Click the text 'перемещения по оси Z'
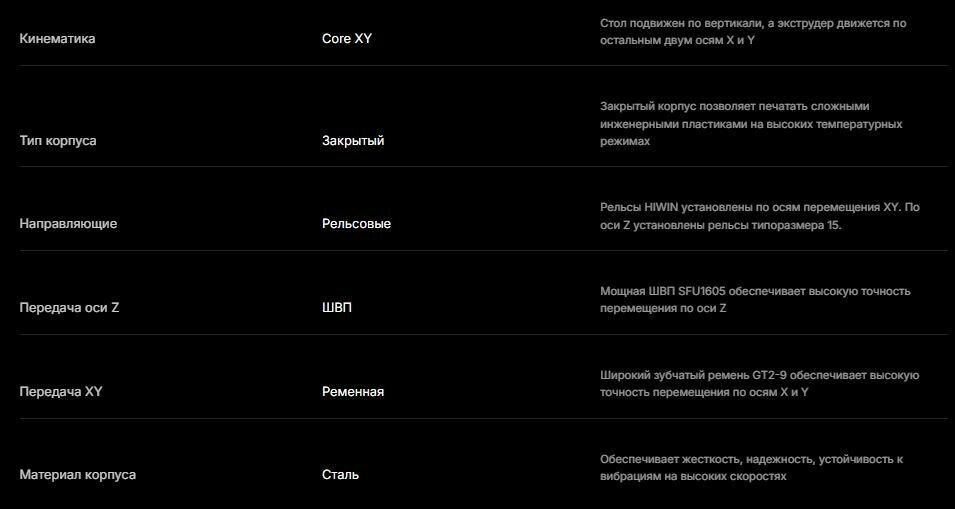955x509 pixels. pyautogui.click(x=663, y=308)
